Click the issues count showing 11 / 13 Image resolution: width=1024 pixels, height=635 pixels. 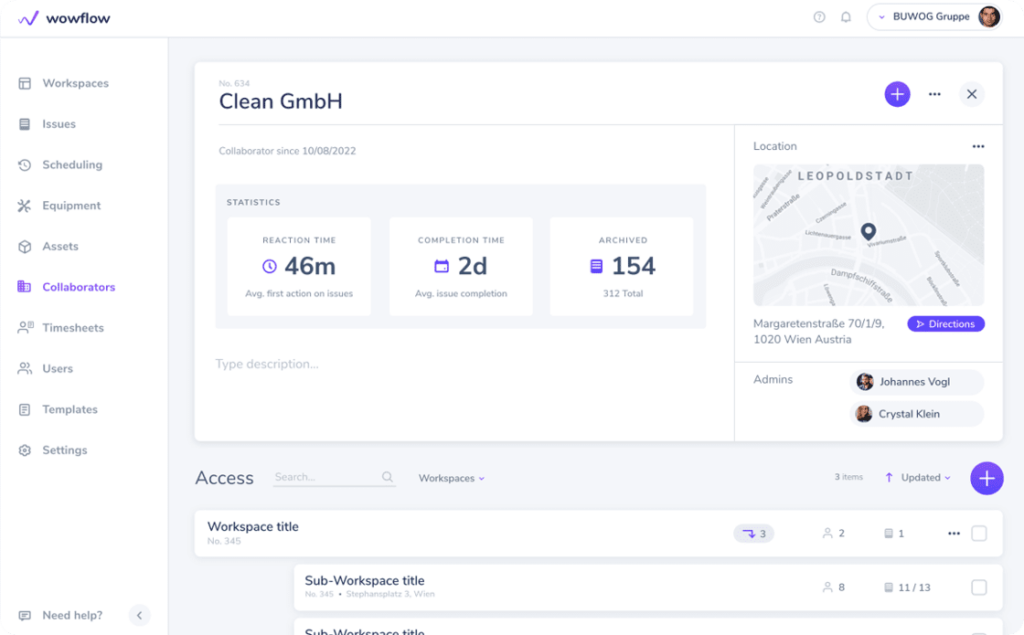click(907, 587)
